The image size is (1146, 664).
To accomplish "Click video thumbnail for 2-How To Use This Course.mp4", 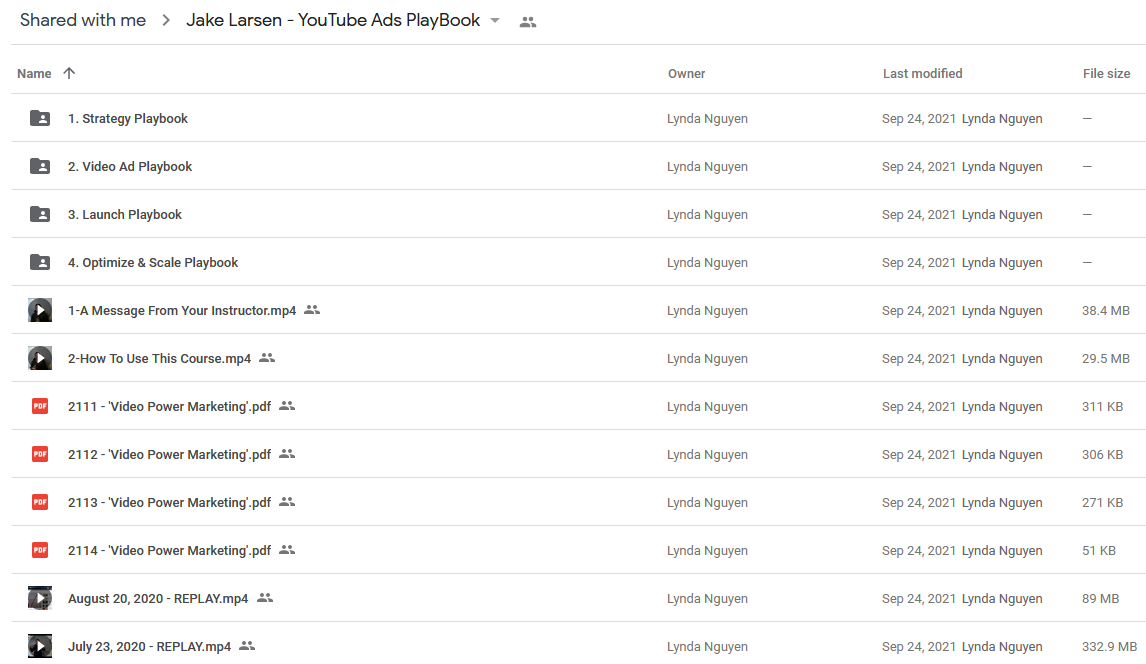I will coord(40,359).
